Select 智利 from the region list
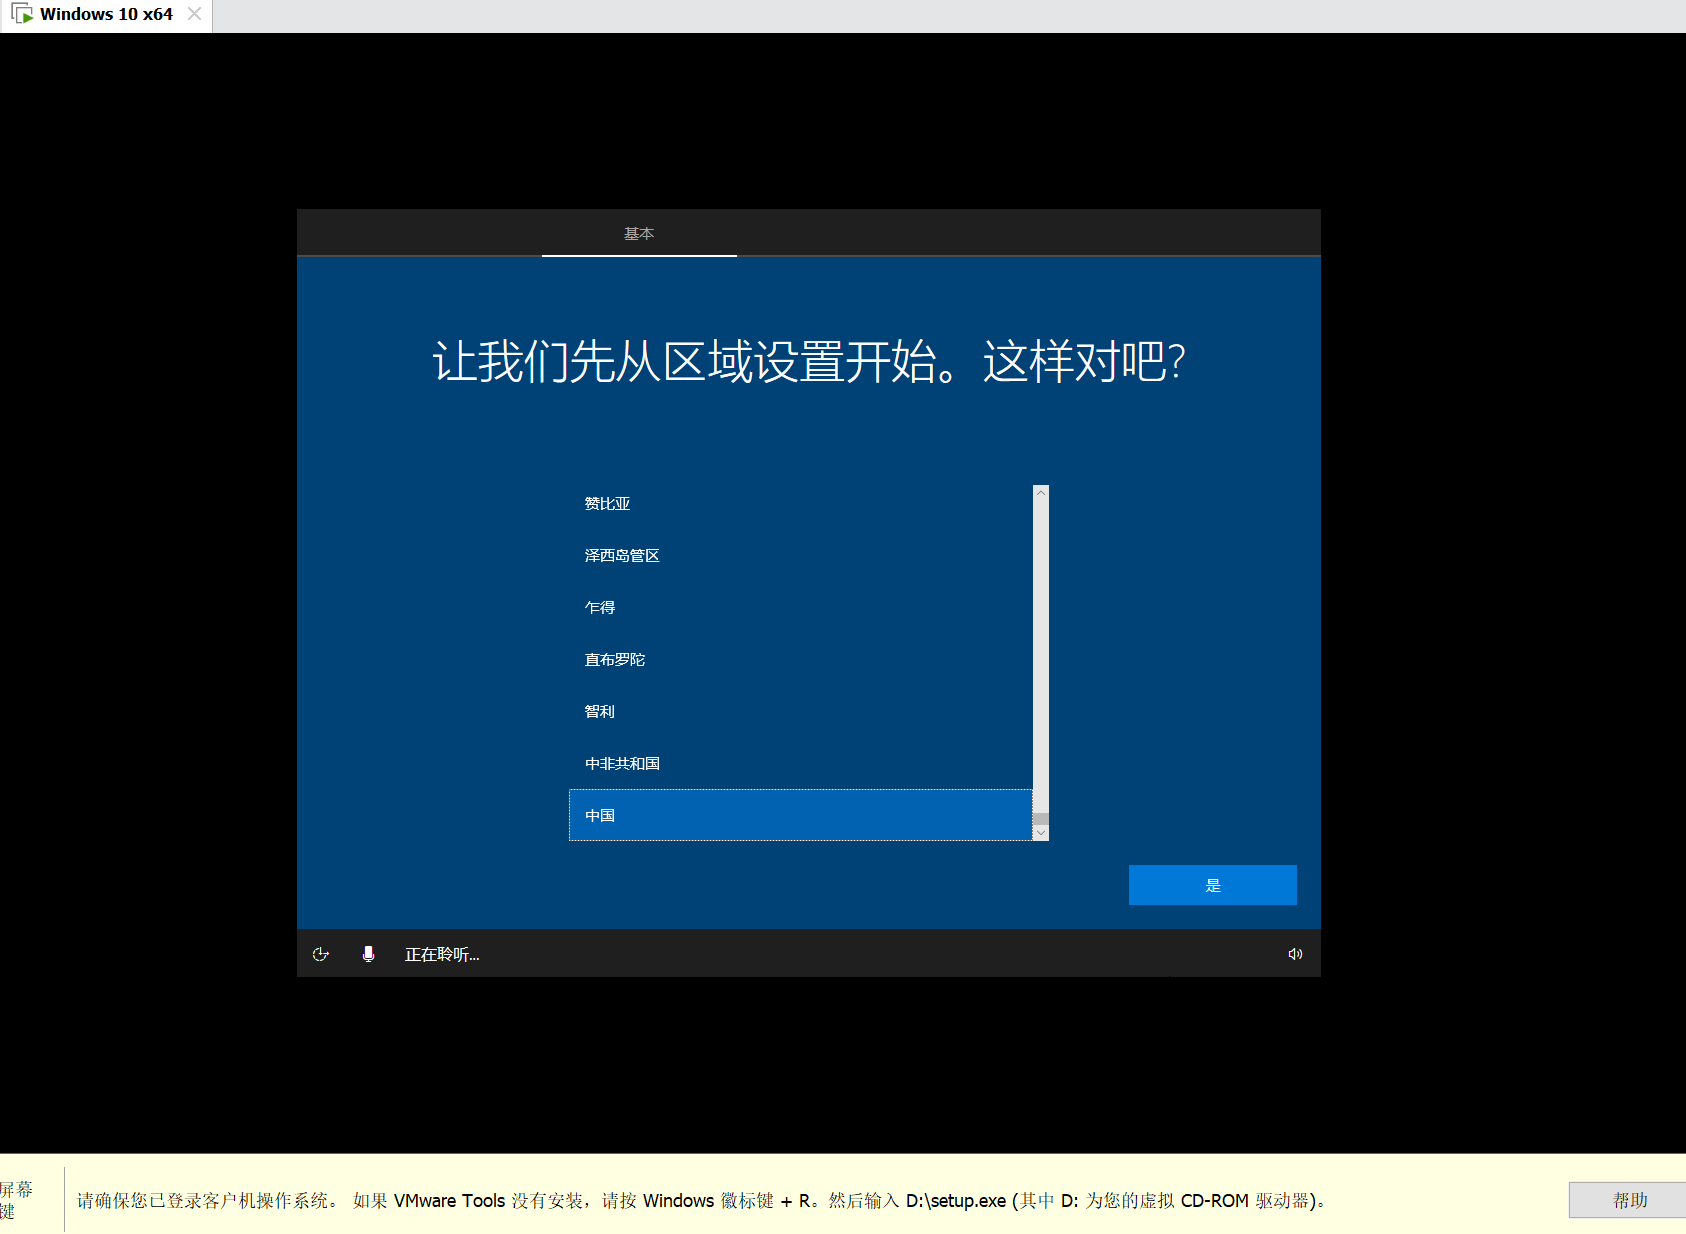Image resolution: width=1686 pixels, height=1234 pixels. tap(800, 712)
